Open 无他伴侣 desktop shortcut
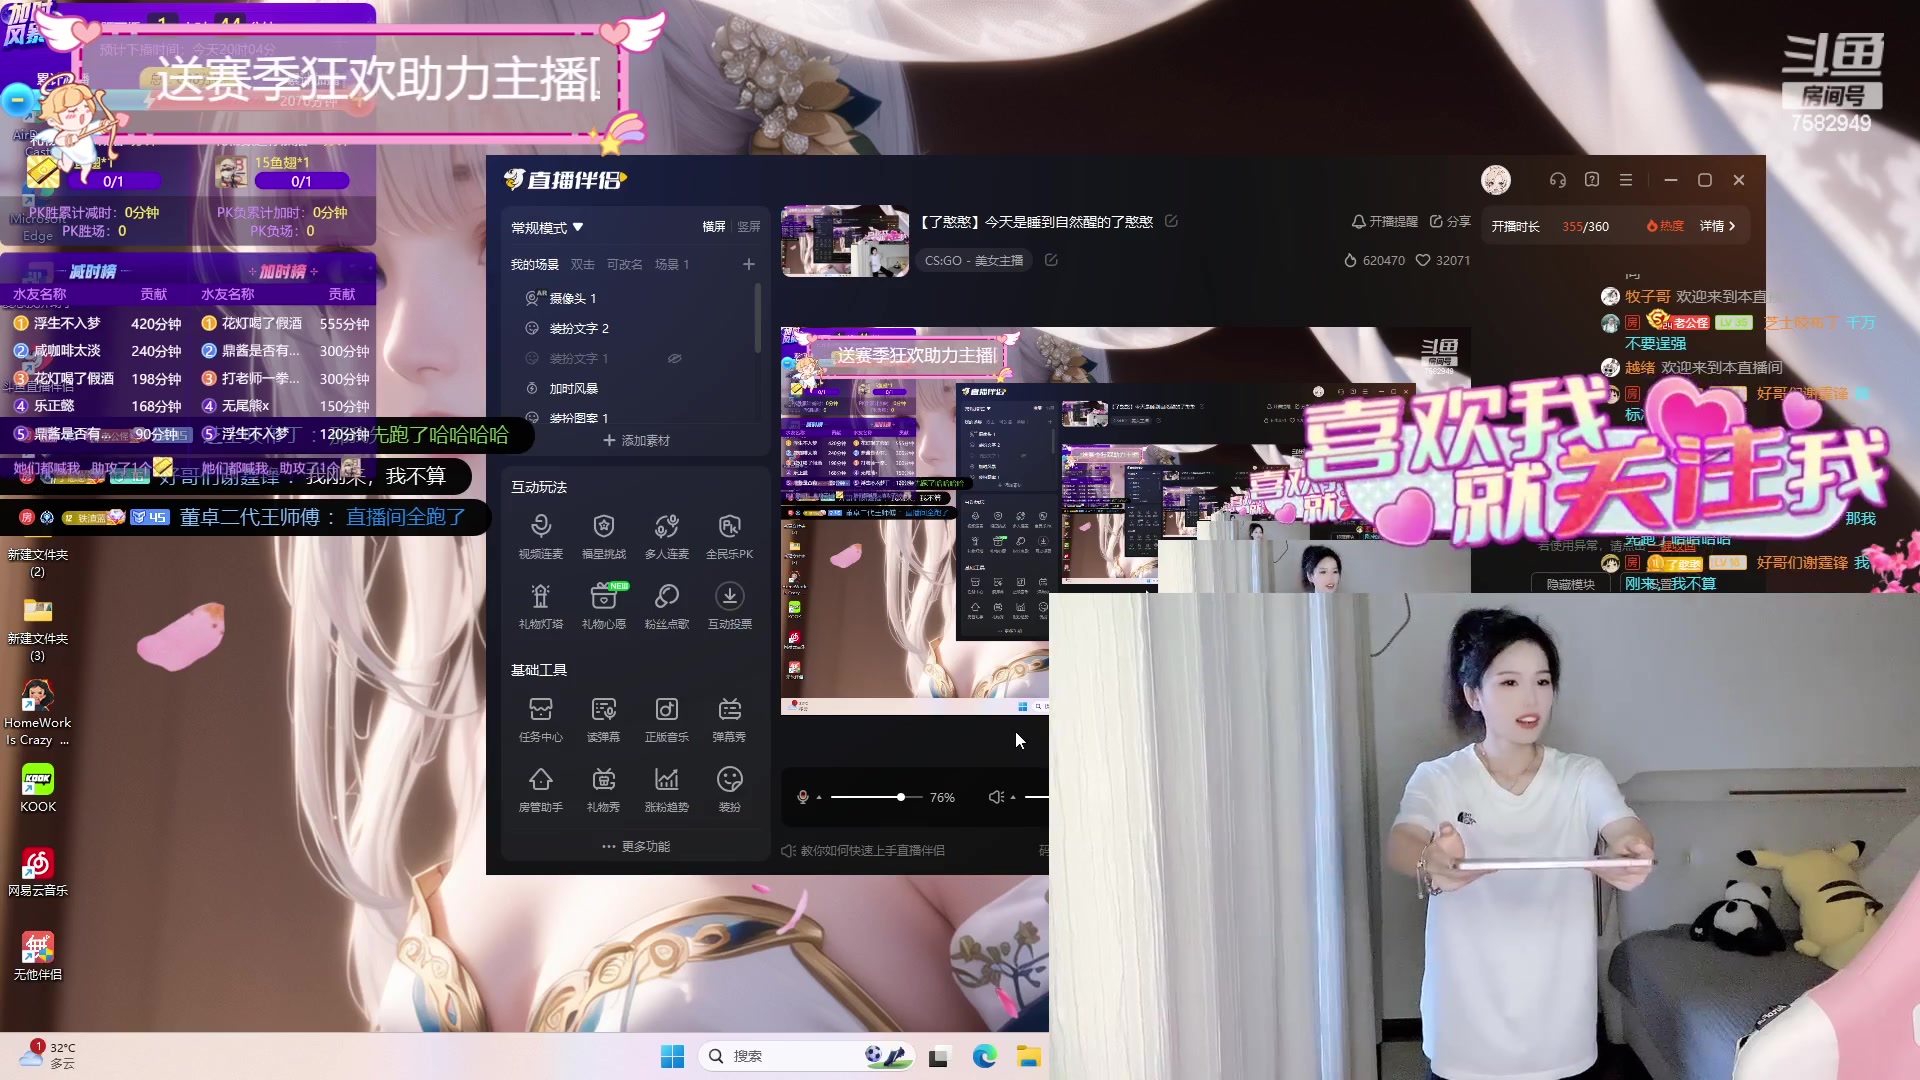The width and height of the screenshot is (1920, 1080). coord(38,956)
